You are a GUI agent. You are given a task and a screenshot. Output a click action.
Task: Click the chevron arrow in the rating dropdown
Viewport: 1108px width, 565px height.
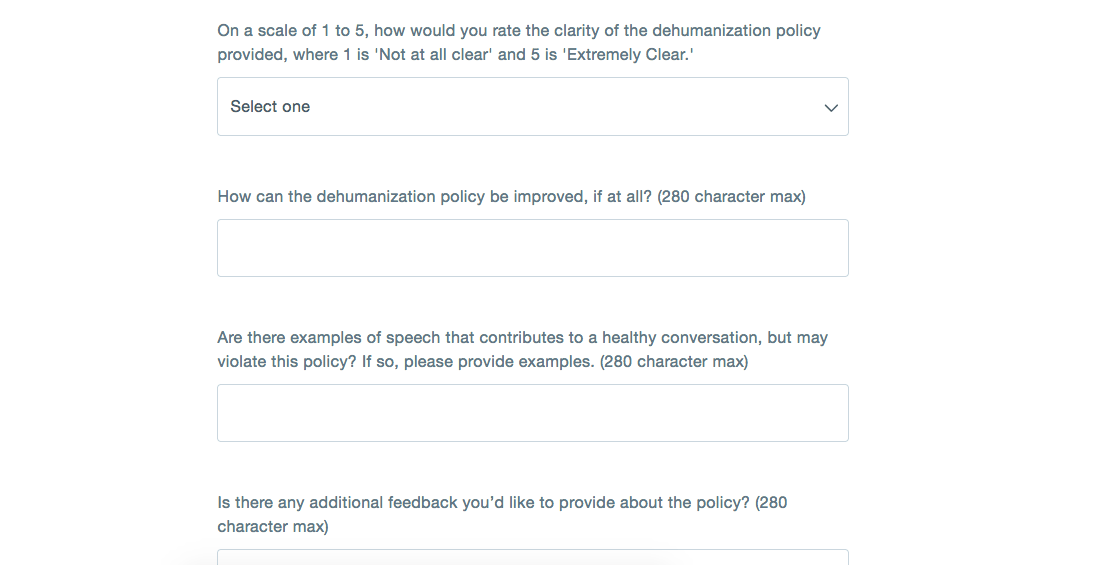831,108
